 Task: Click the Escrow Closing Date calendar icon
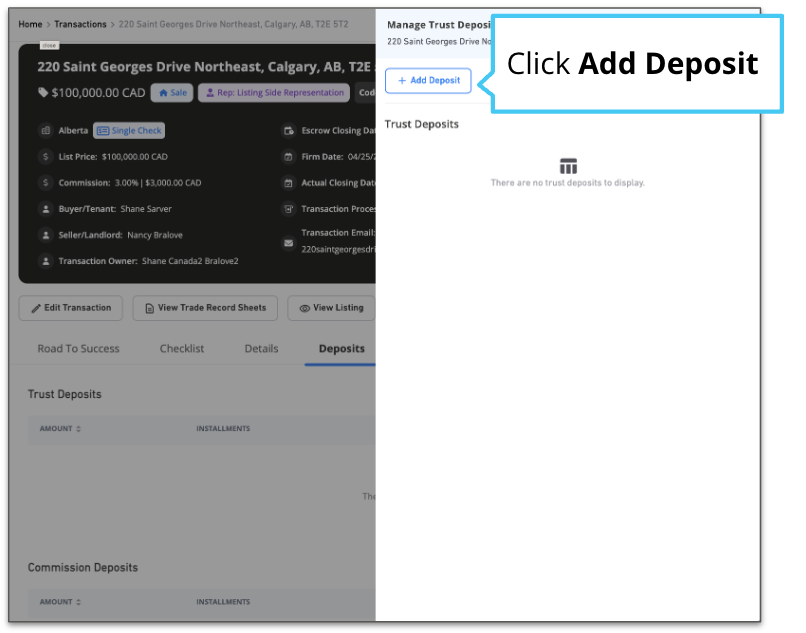click(289, 130)
